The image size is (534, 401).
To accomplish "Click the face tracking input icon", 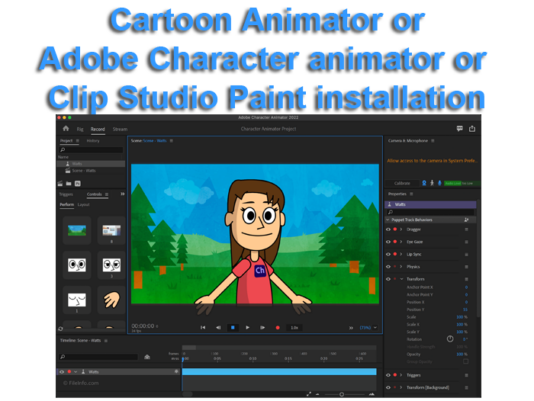I will (x=424, y=183).
